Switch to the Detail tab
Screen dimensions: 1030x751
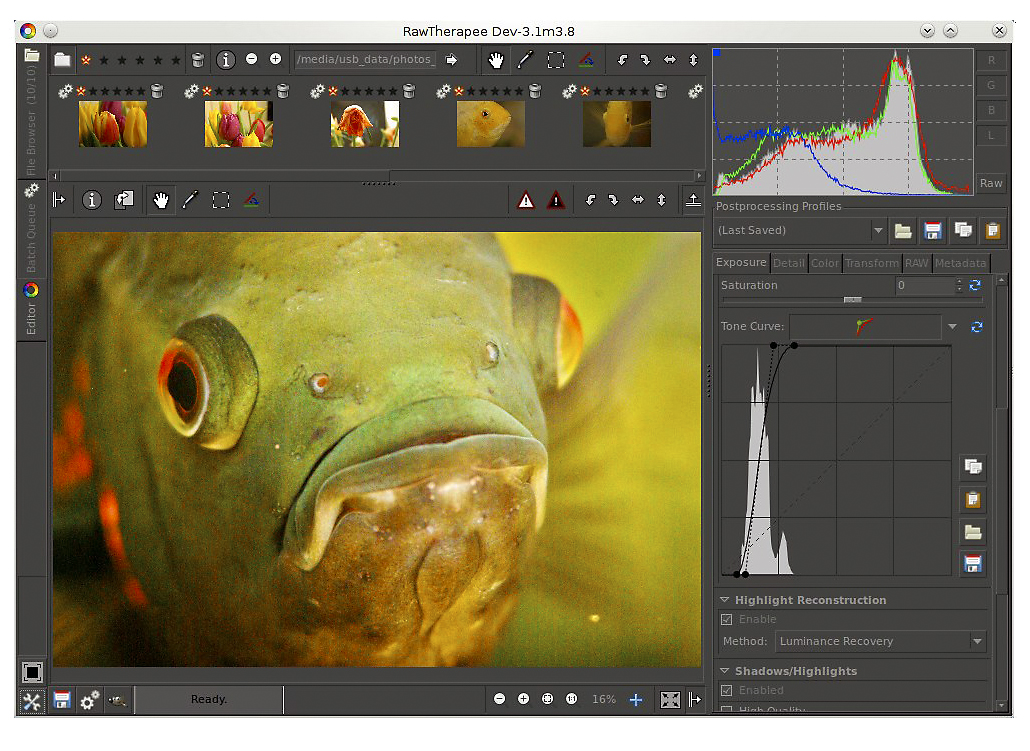[x=788, y=263]
